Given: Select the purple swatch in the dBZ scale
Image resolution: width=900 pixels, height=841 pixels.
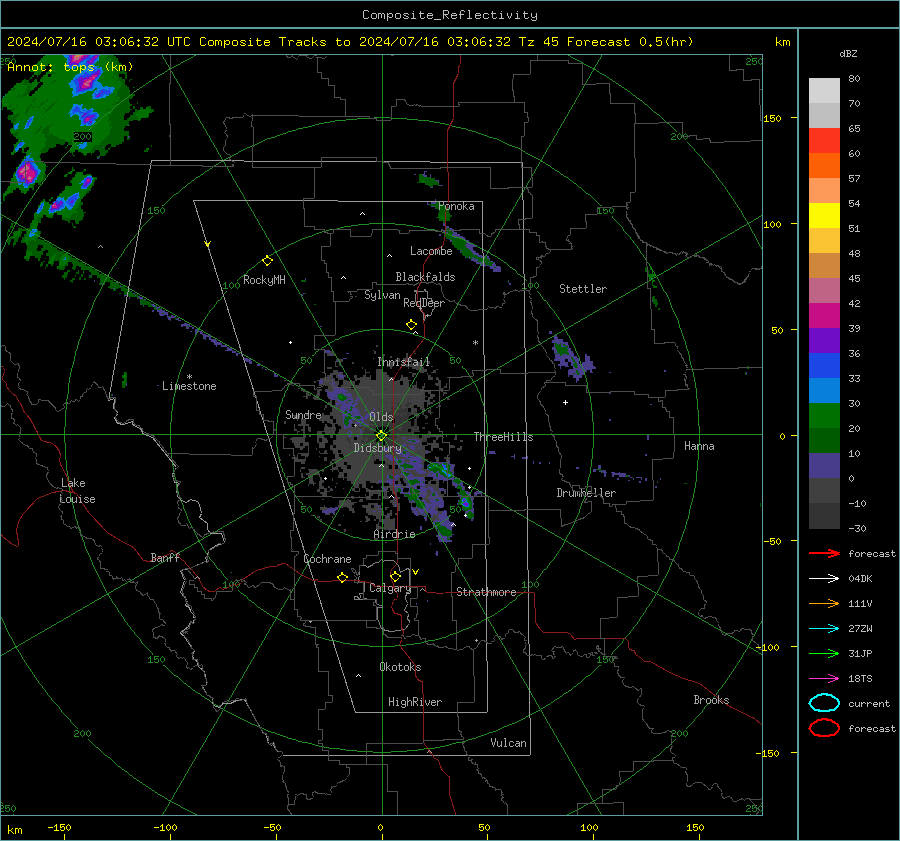Looking at the screenshot, I should (824, 340).
